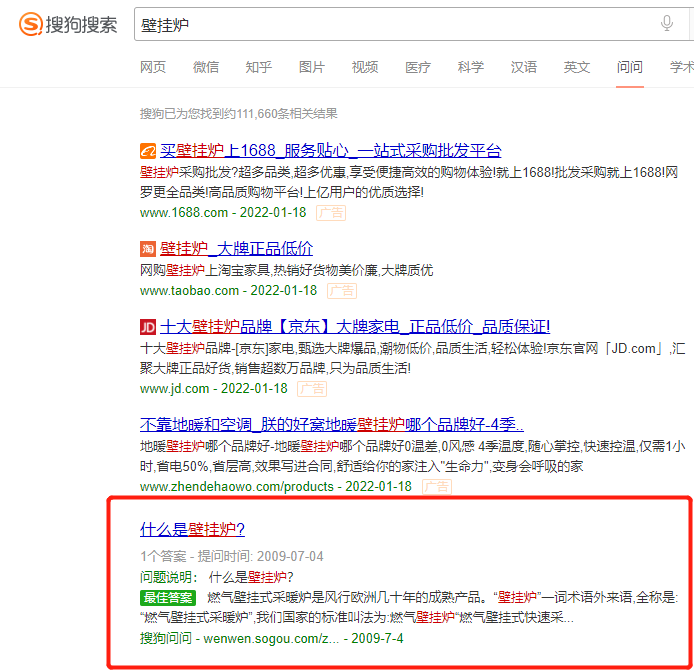
Task: Switch to the 视频 tab
Action: coord(365,67)
